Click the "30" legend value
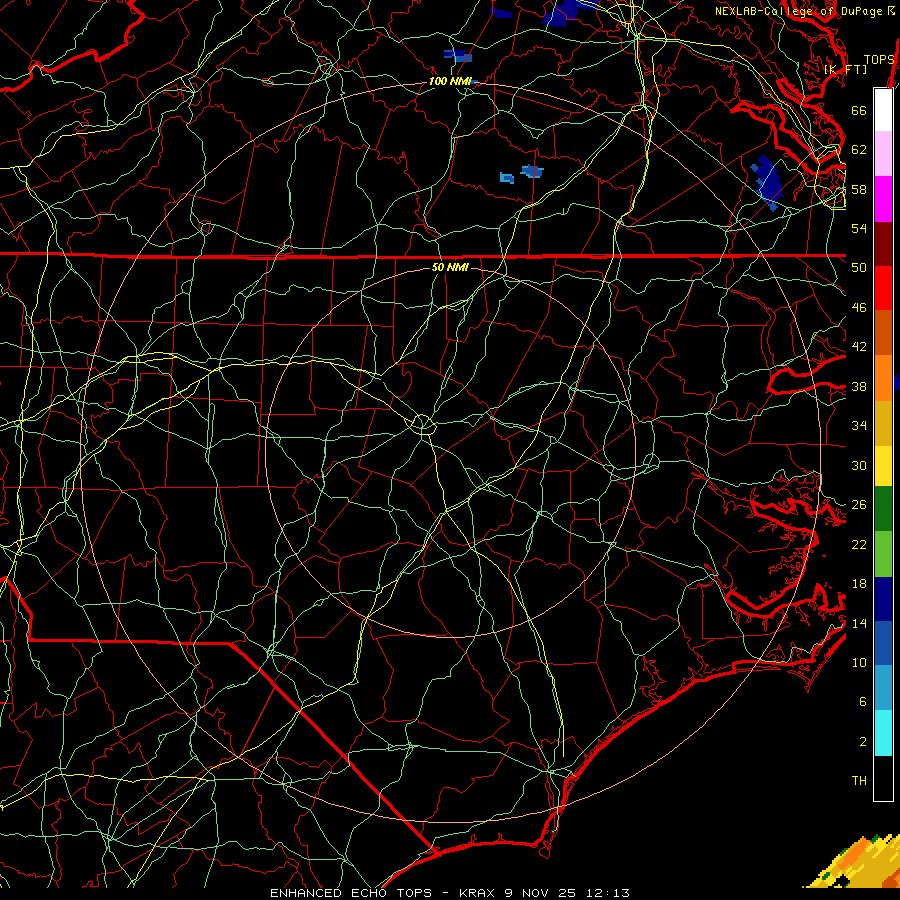900x900 pixels. (x=859, y=465)
